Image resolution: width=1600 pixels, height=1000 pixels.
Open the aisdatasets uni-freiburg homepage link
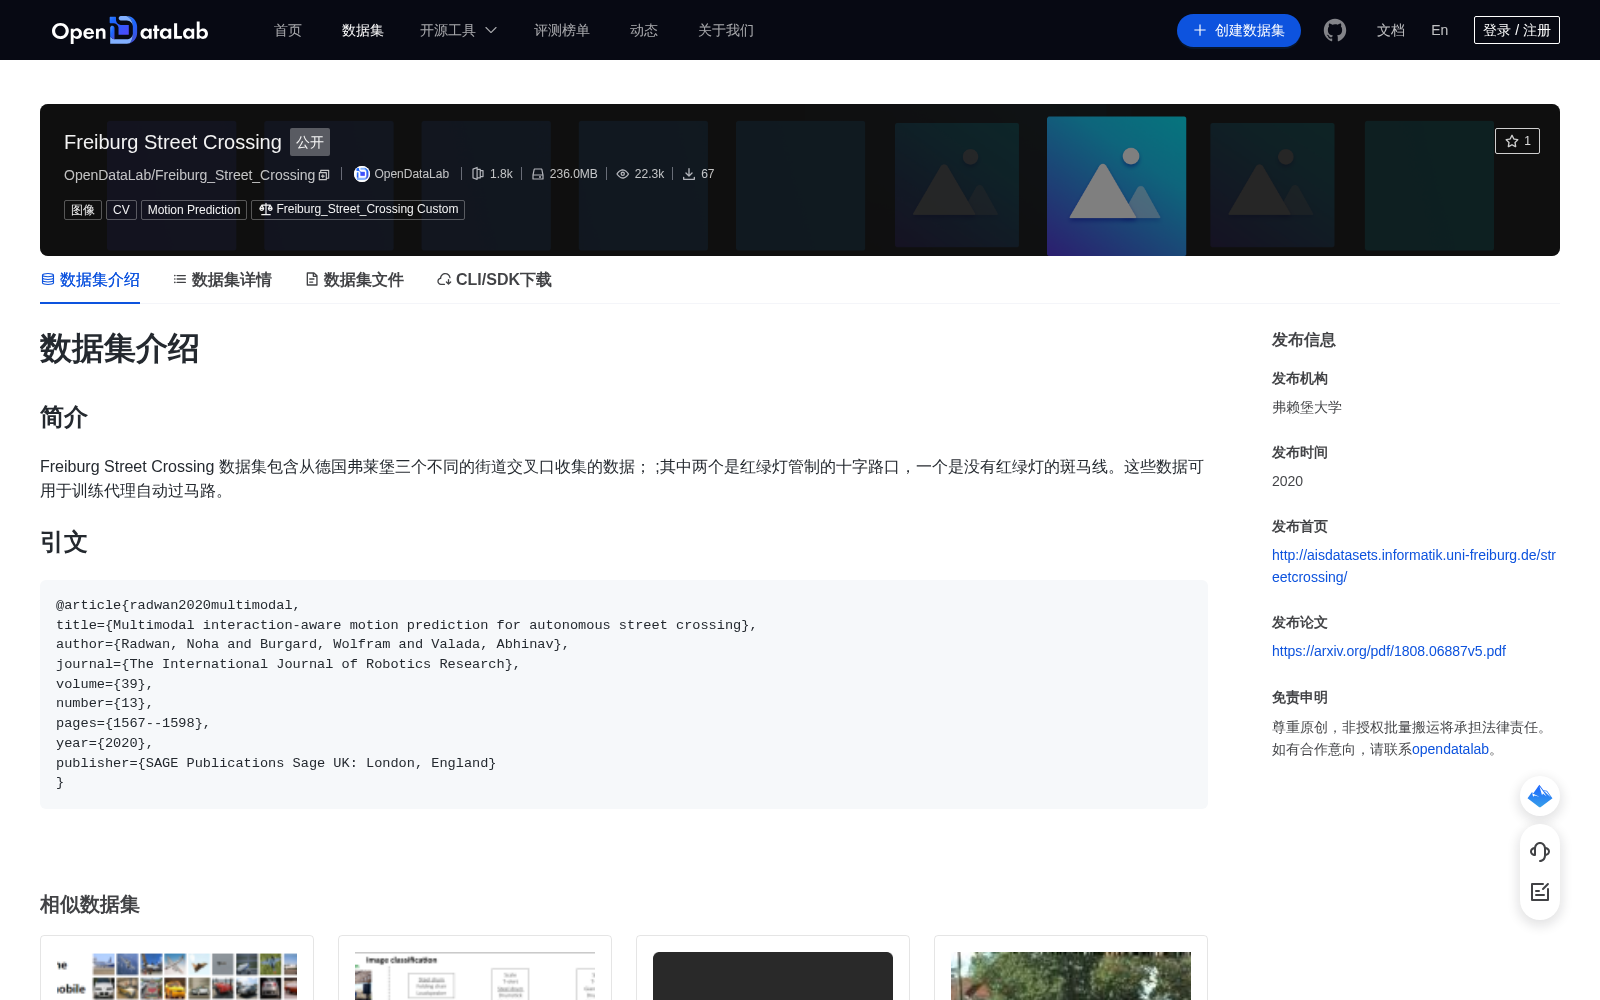[x=1413, y=566]
